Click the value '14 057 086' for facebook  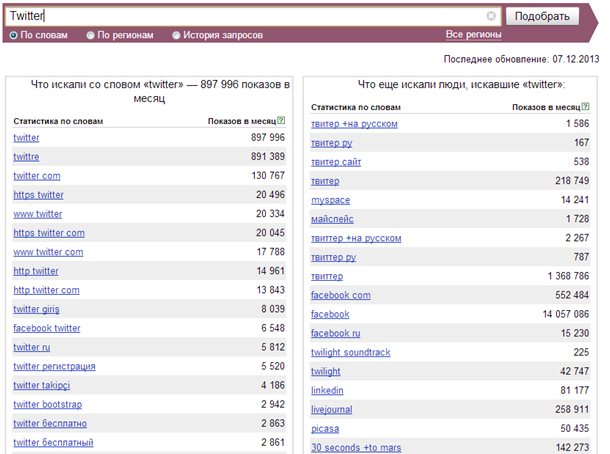pos(566,314)
